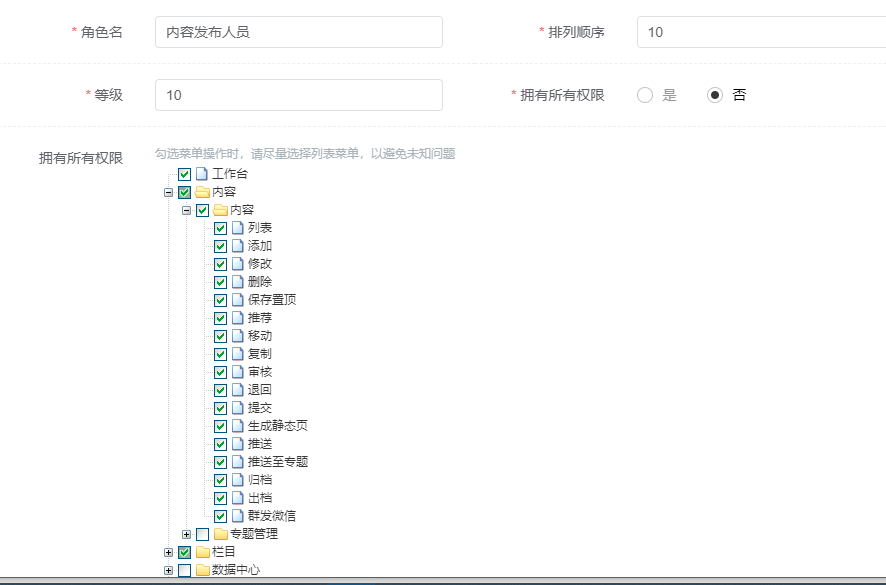
Task: Click the 专题管理 folder icon
Action: [x=220, y=534]
